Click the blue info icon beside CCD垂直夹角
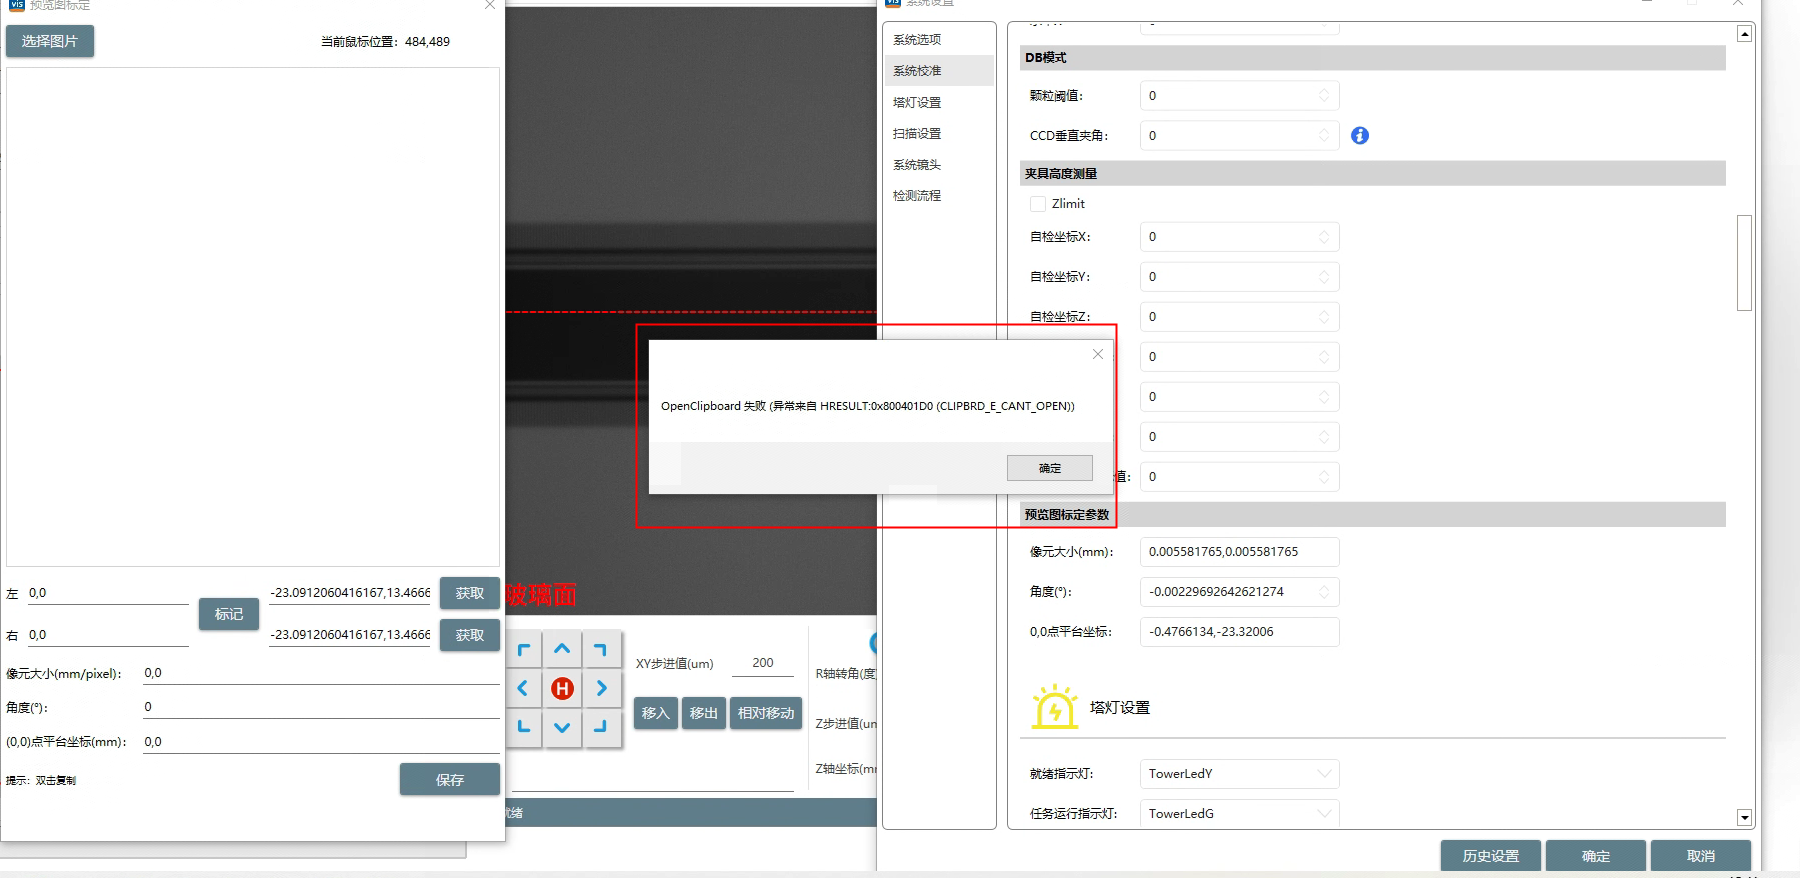This screenshot has width=1800, height=878. click(x=1360, y=136)
